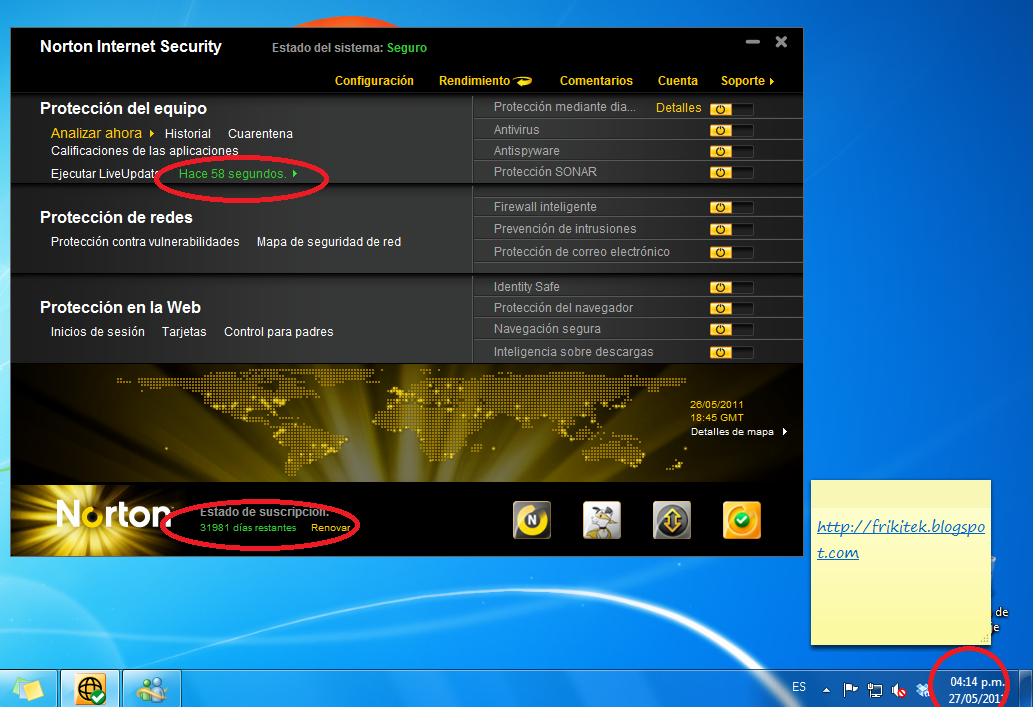Screen dimensions: 1033x707
Task: Open Control para padres
Action: (x=279, y=332)
